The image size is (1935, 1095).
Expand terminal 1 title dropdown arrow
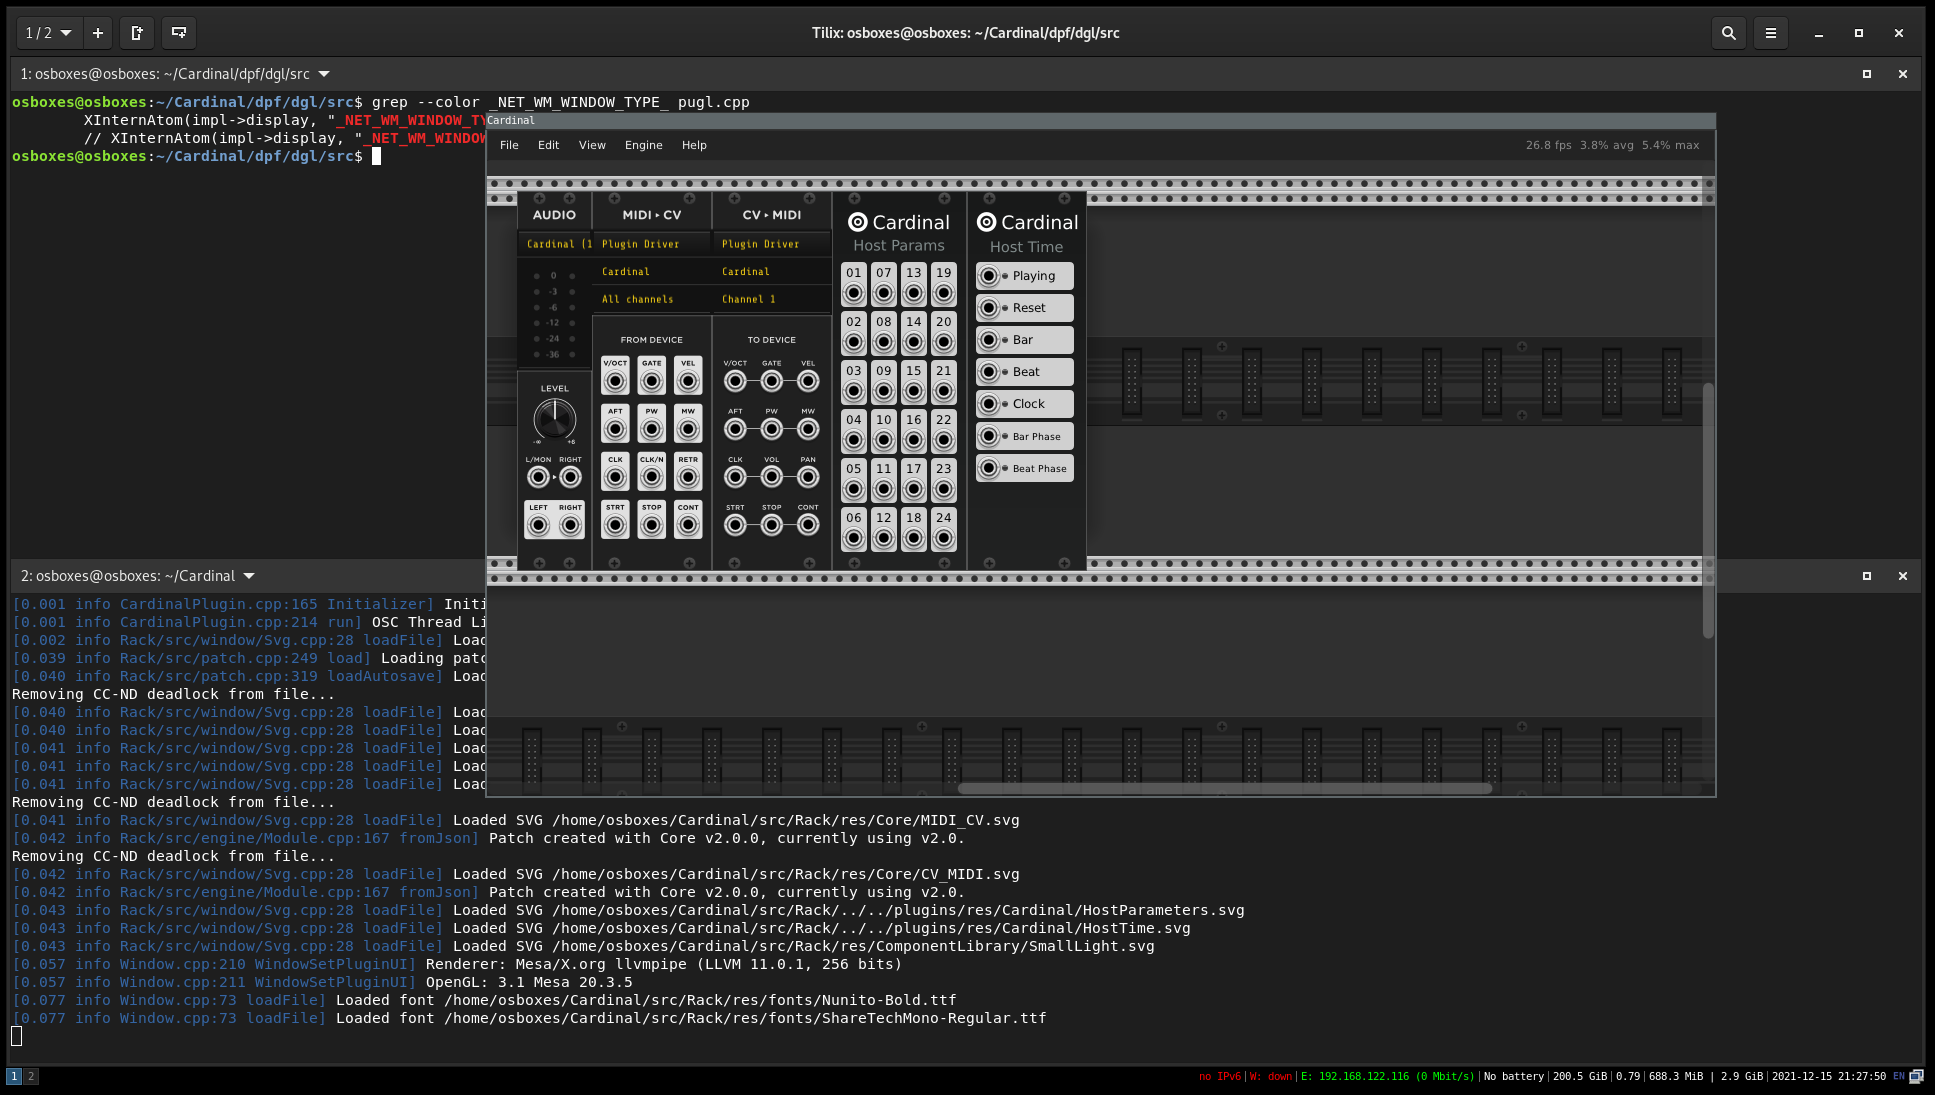tap(324, 74)
